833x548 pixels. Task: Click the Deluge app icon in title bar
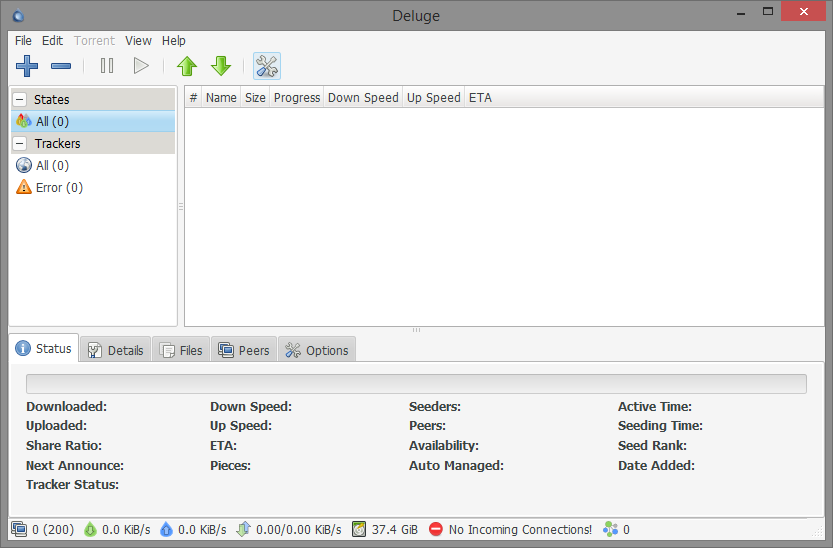18,15
